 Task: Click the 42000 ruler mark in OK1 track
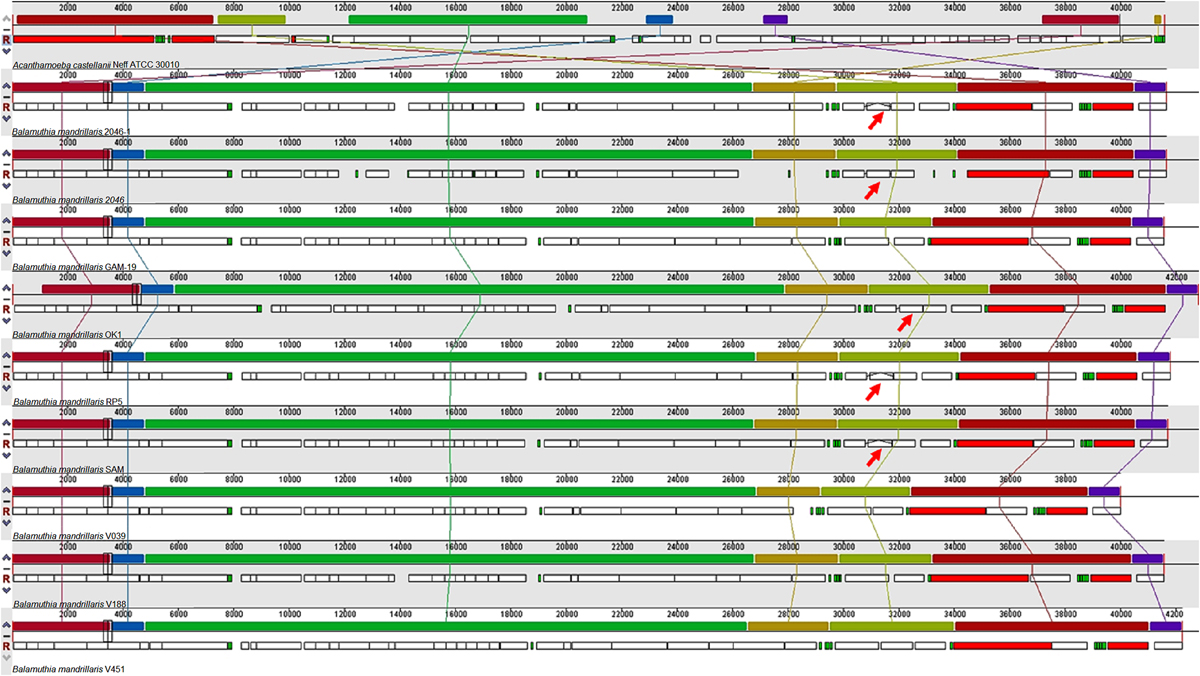pos(1176,276)
